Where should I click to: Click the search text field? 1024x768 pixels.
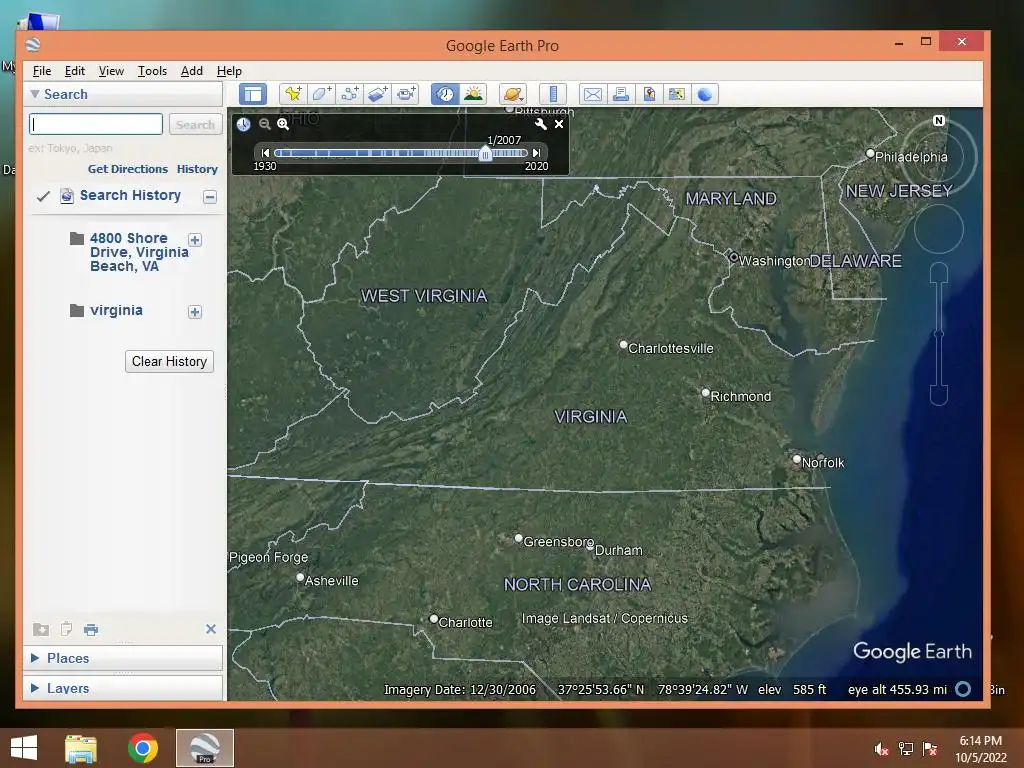click(x=96, y=124)
